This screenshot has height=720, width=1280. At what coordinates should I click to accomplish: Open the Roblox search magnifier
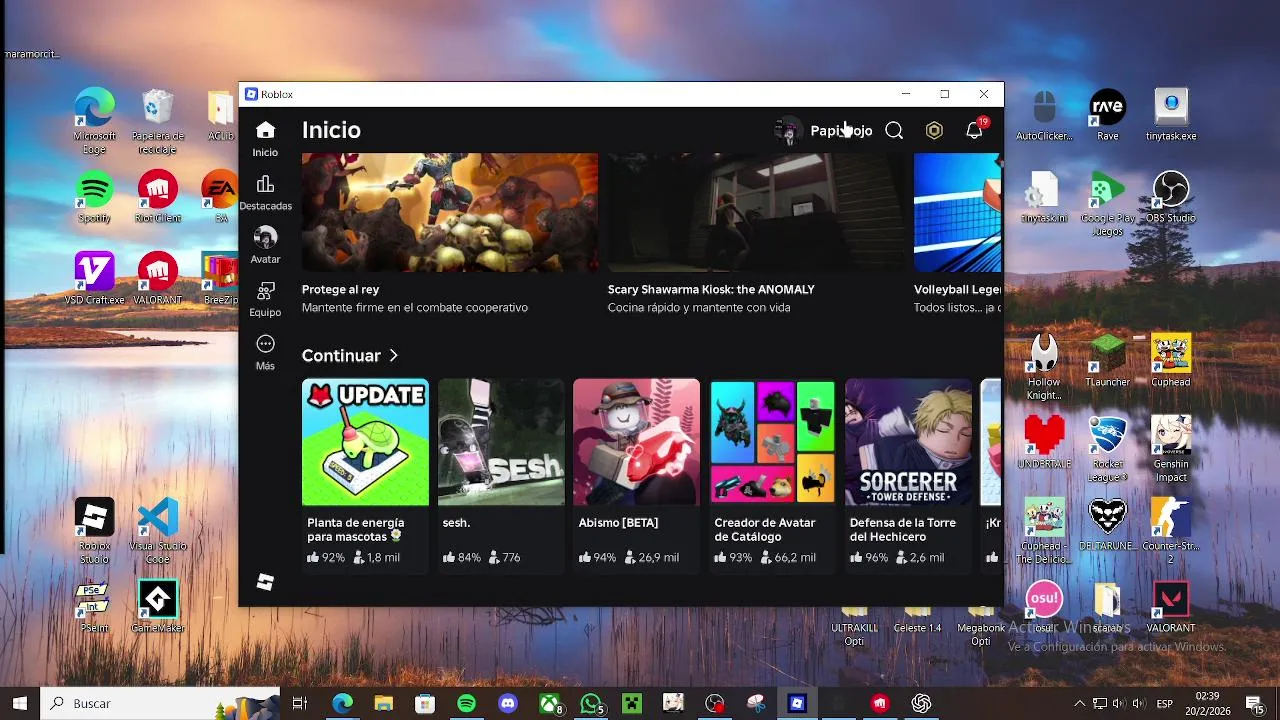pyautogui.click(x=894, y=131)
